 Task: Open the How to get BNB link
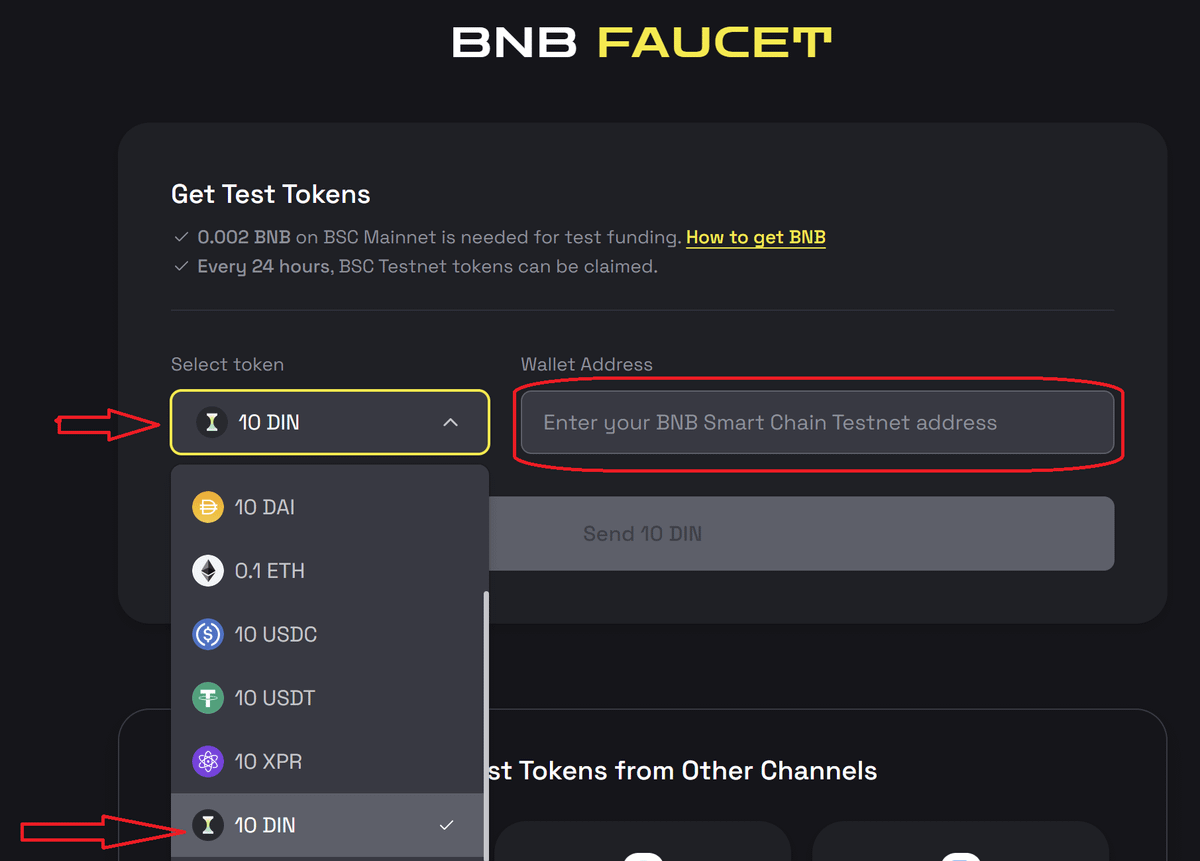(x=756, y=237)
